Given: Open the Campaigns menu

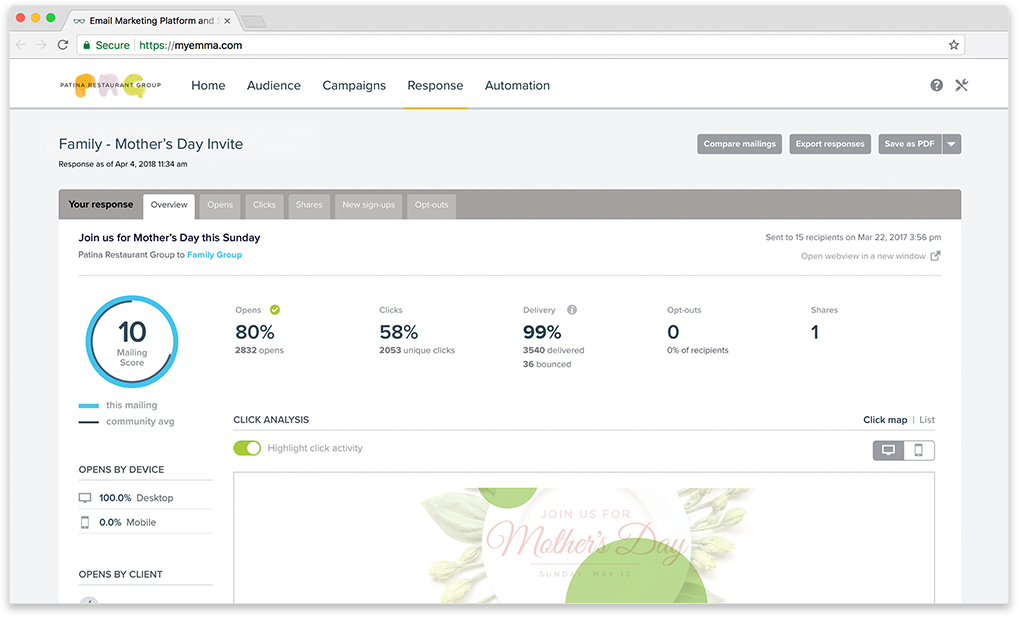Looking at the screenshot, I should [x=354, y=85].
